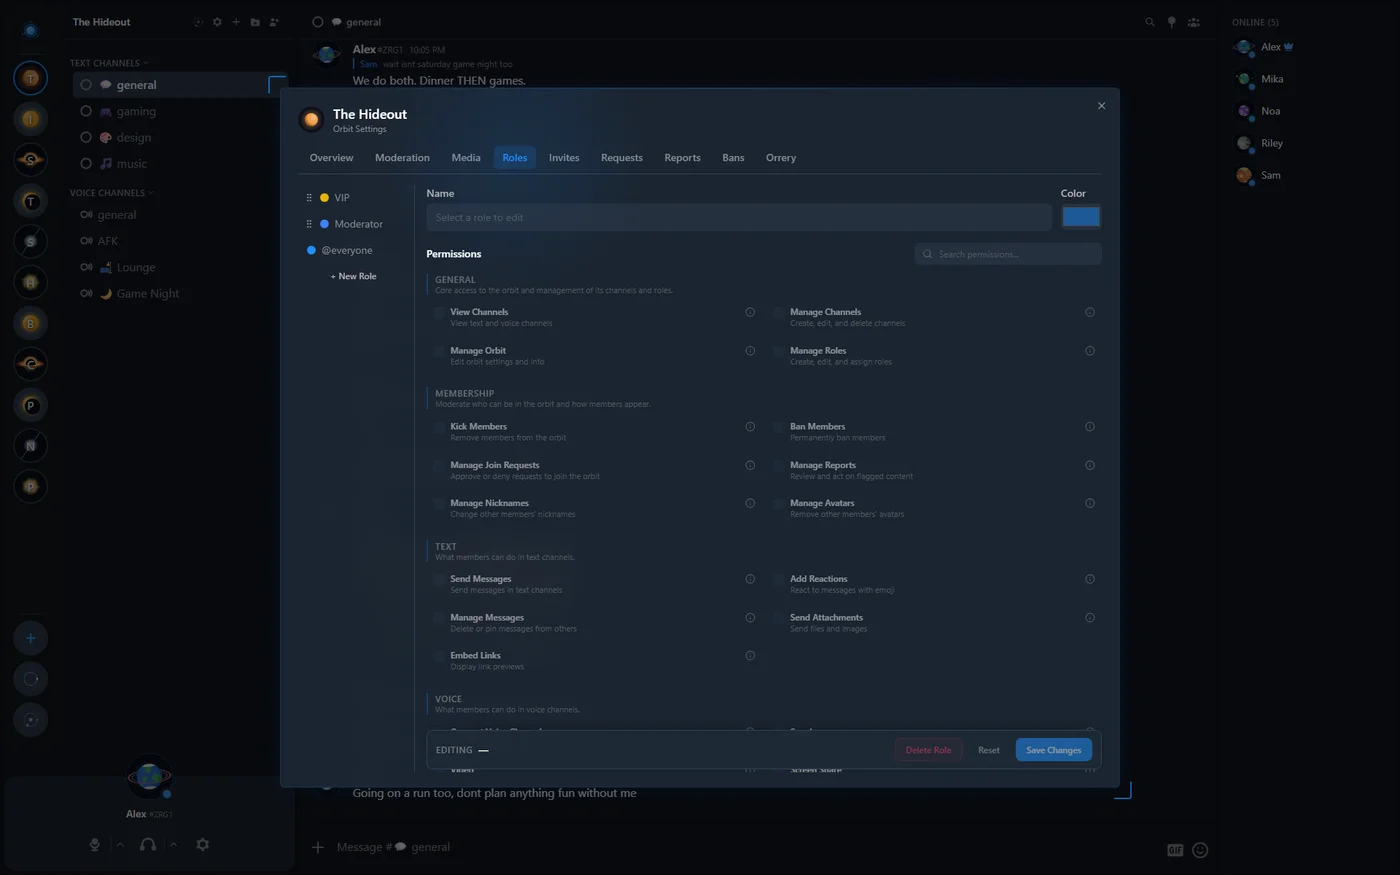Open the gaming text channel
The height and width of the screenshot is (875, 1400).
[x=178, y=111]
